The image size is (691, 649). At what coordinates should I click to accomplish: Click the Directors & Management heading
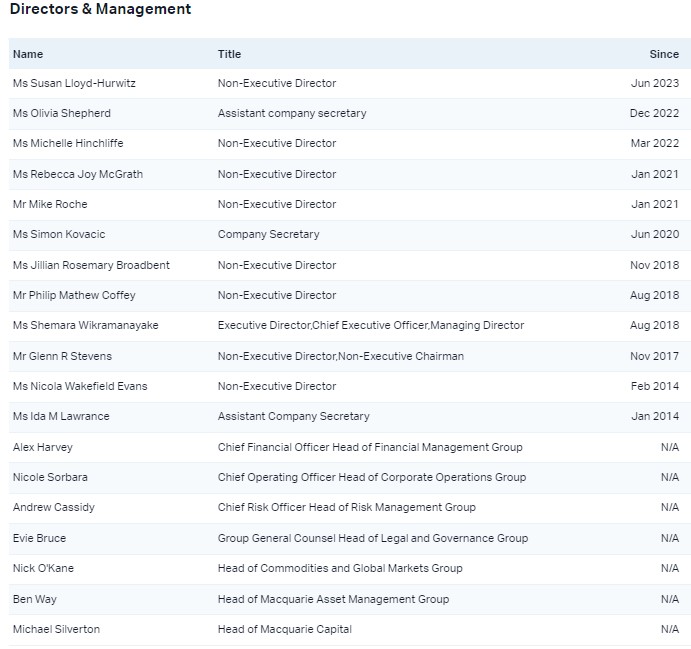[x=100, y=9]
